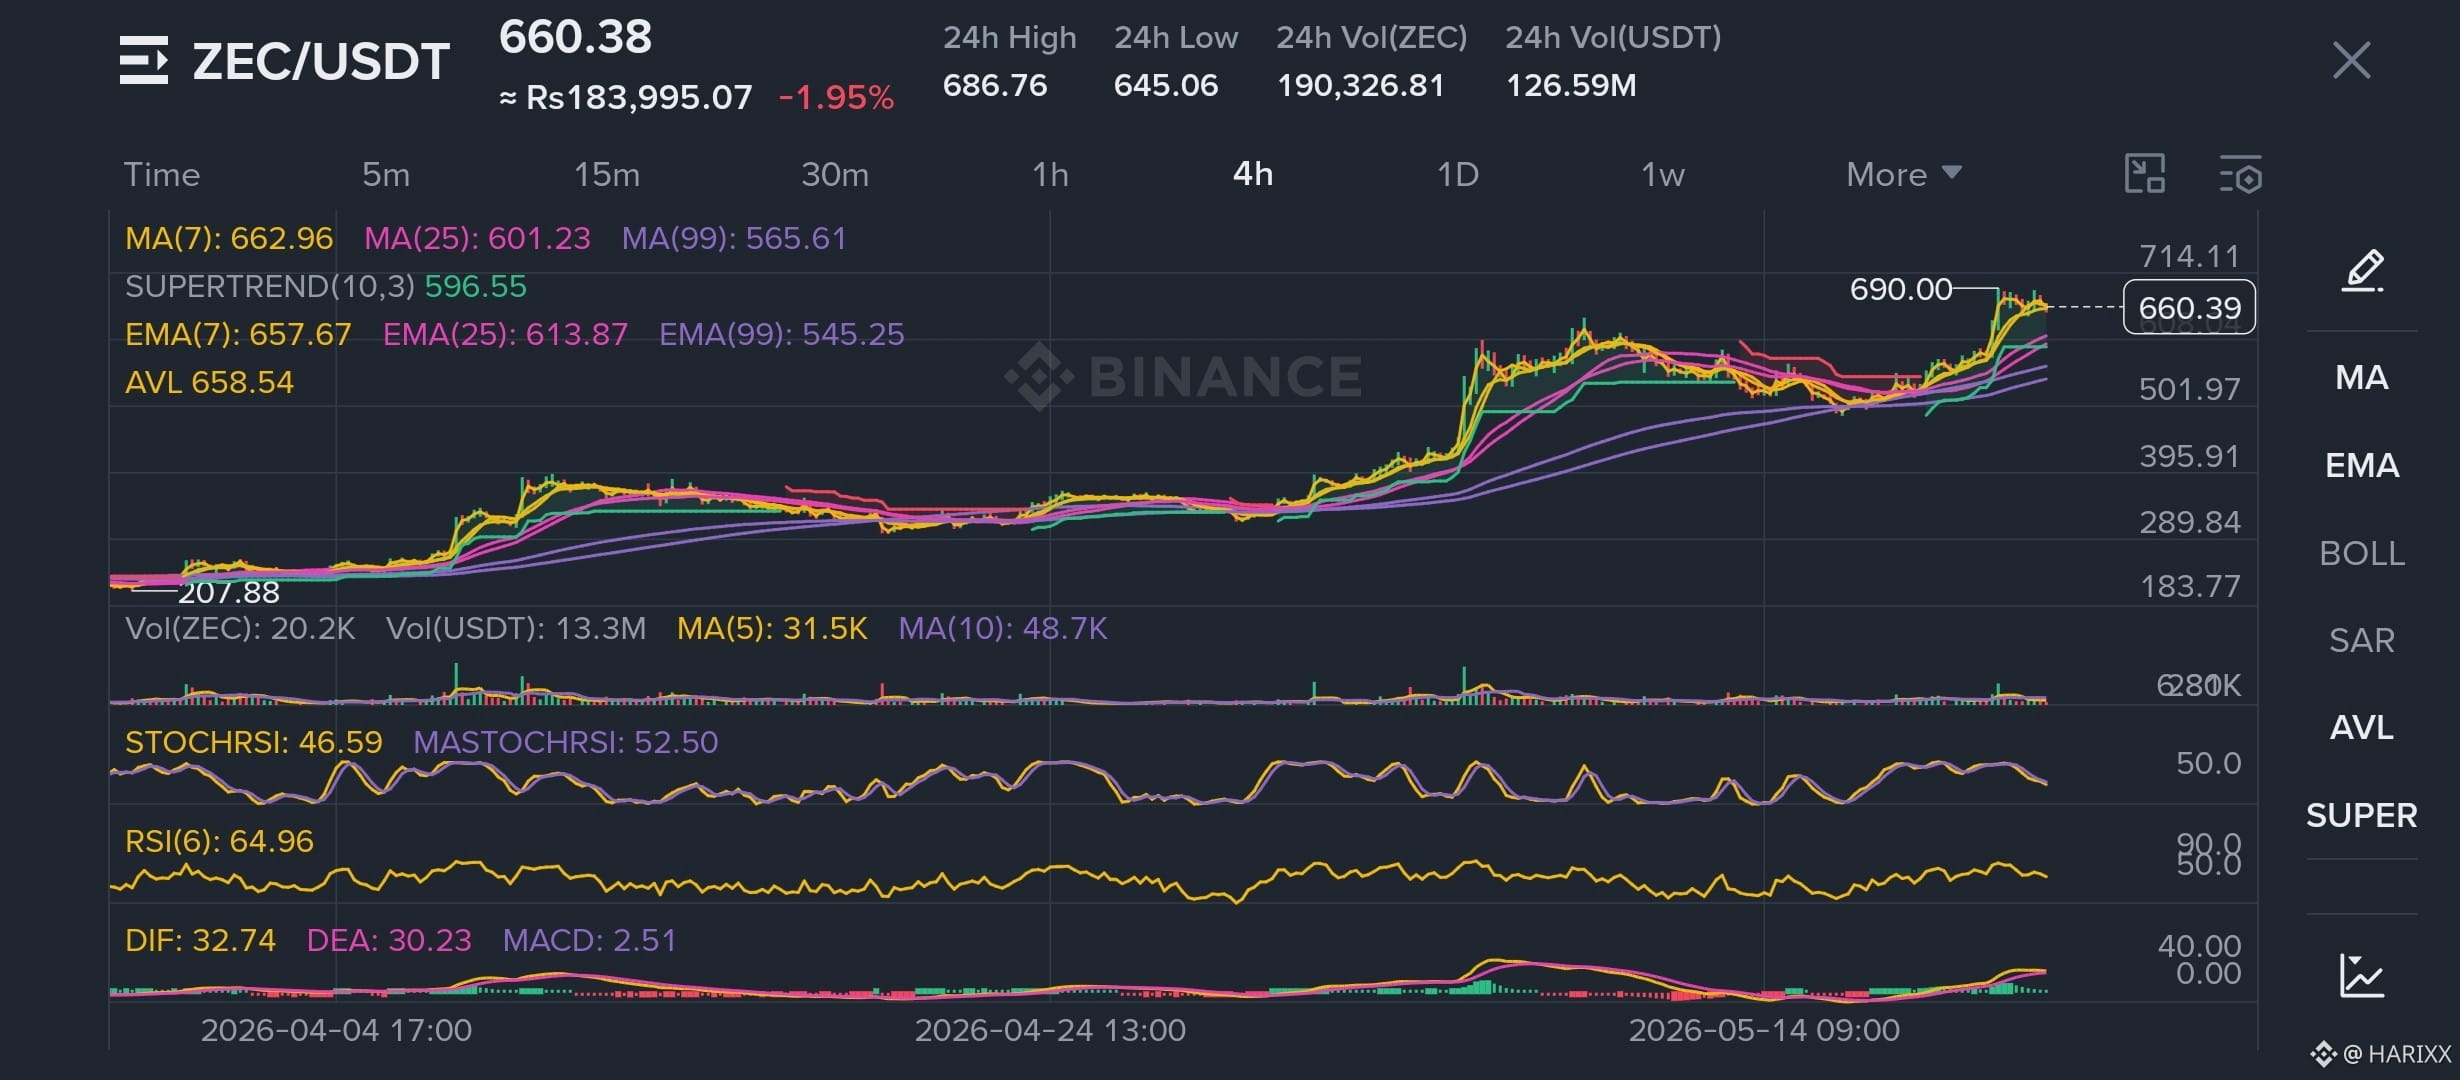The height and width of the screenshot is (1080, 2460).
Task: Click the 24h High value 686.76
Action: coord(995,85)
